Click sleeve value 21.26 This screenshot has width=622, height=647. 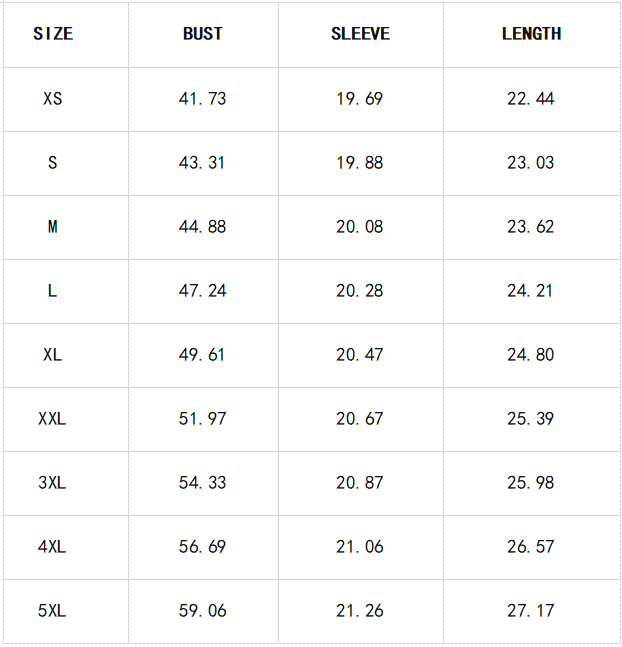(x=360, y=611)
